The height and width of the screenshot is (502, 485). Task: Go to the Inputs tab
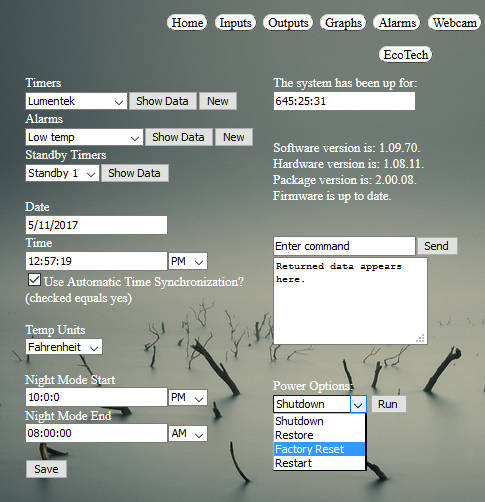(235, 23)
